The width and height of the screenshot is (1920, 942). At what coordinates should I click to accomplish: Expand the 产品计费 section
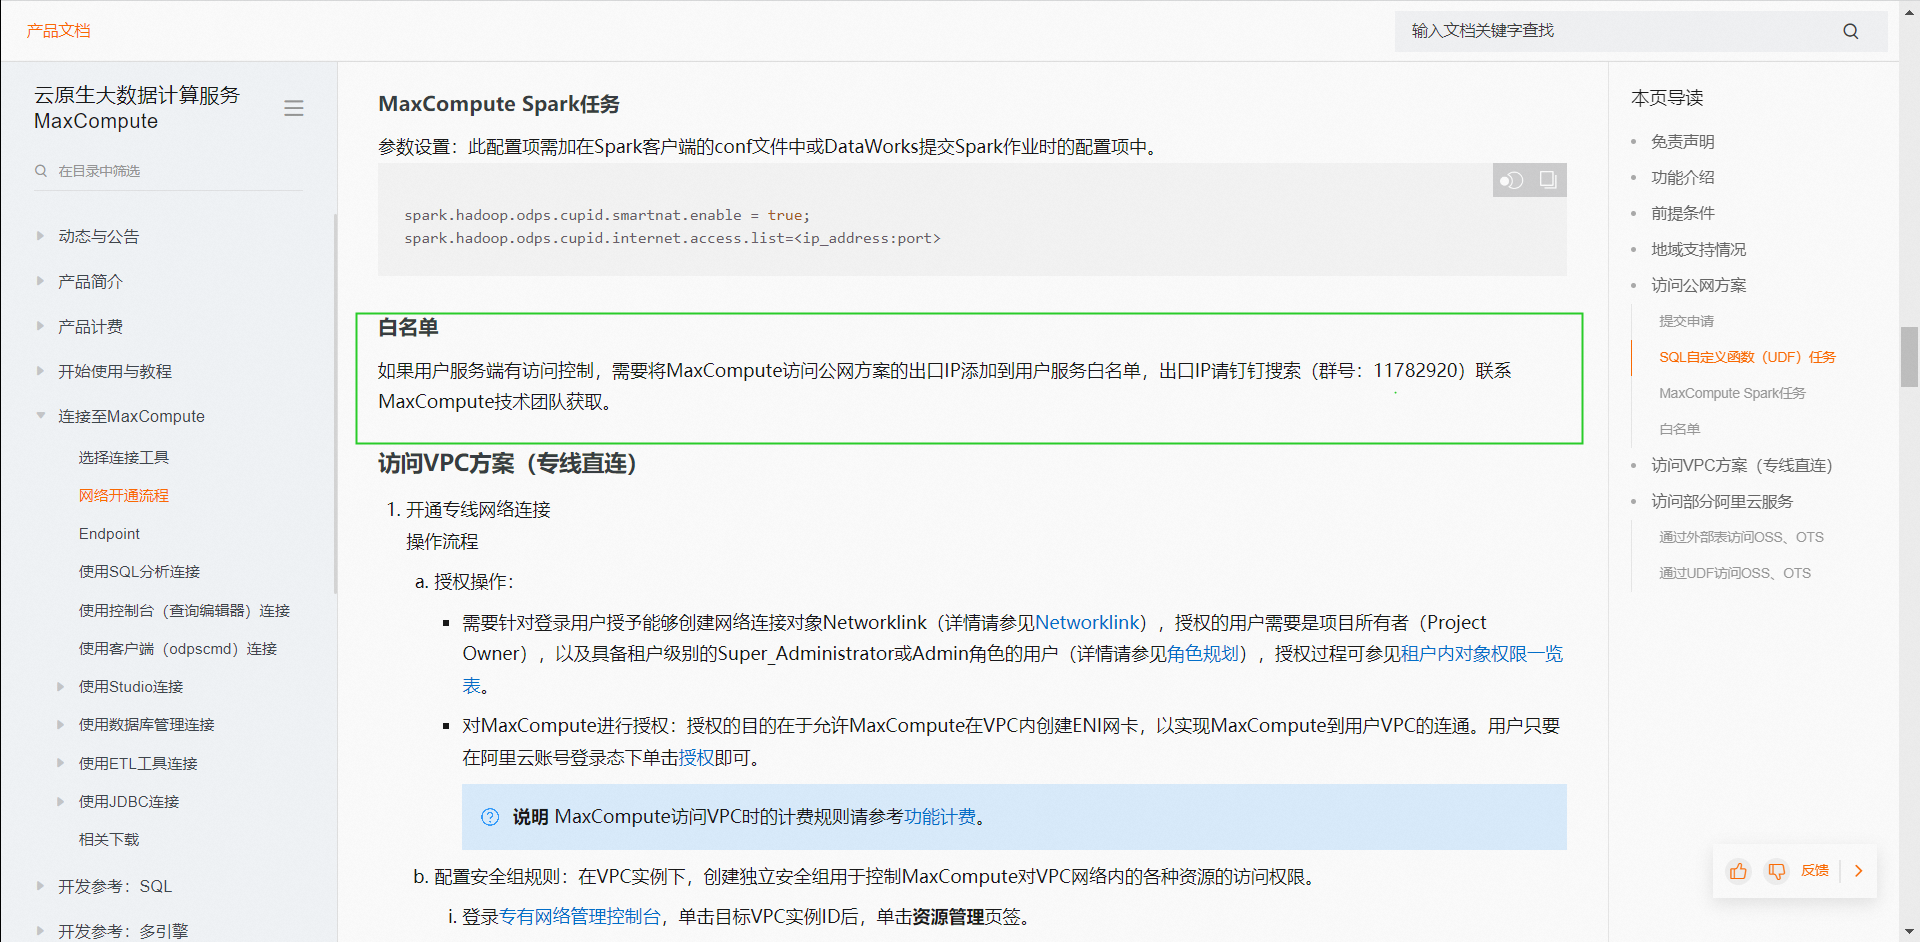click(x=40, y=326)
